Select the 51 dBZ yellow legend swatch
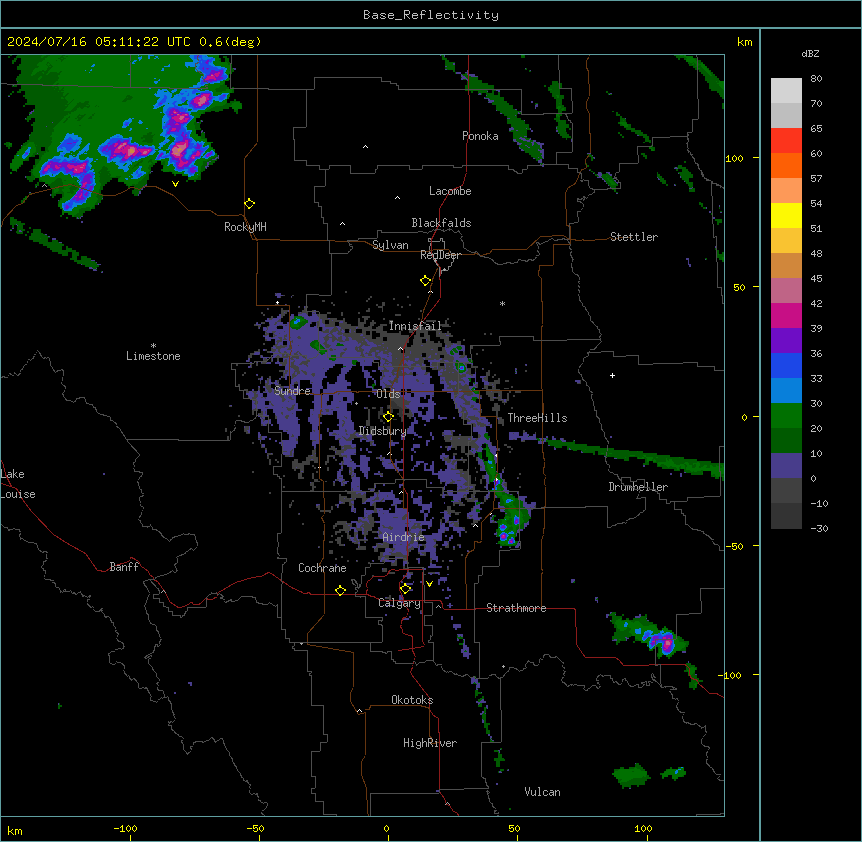Viewport: 862px width, 842px height. pyautogui.click(x=786, y=215)
